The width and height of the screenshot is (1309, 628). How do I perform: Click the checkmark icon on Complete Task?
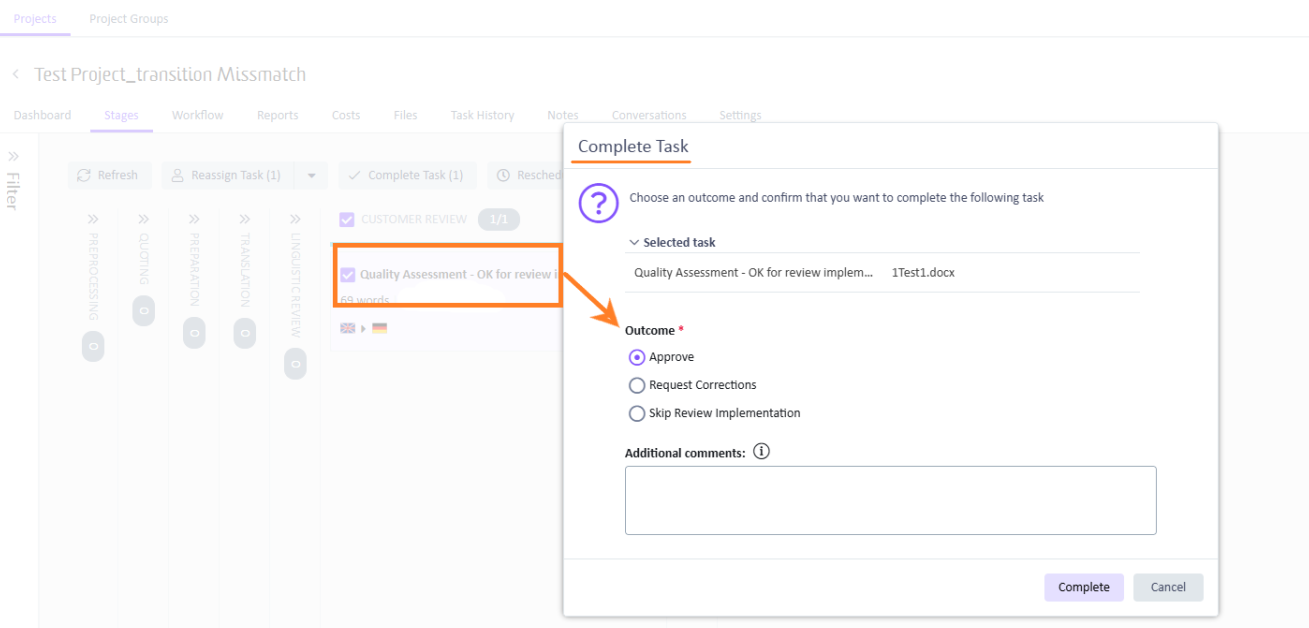tap(355, 175)
